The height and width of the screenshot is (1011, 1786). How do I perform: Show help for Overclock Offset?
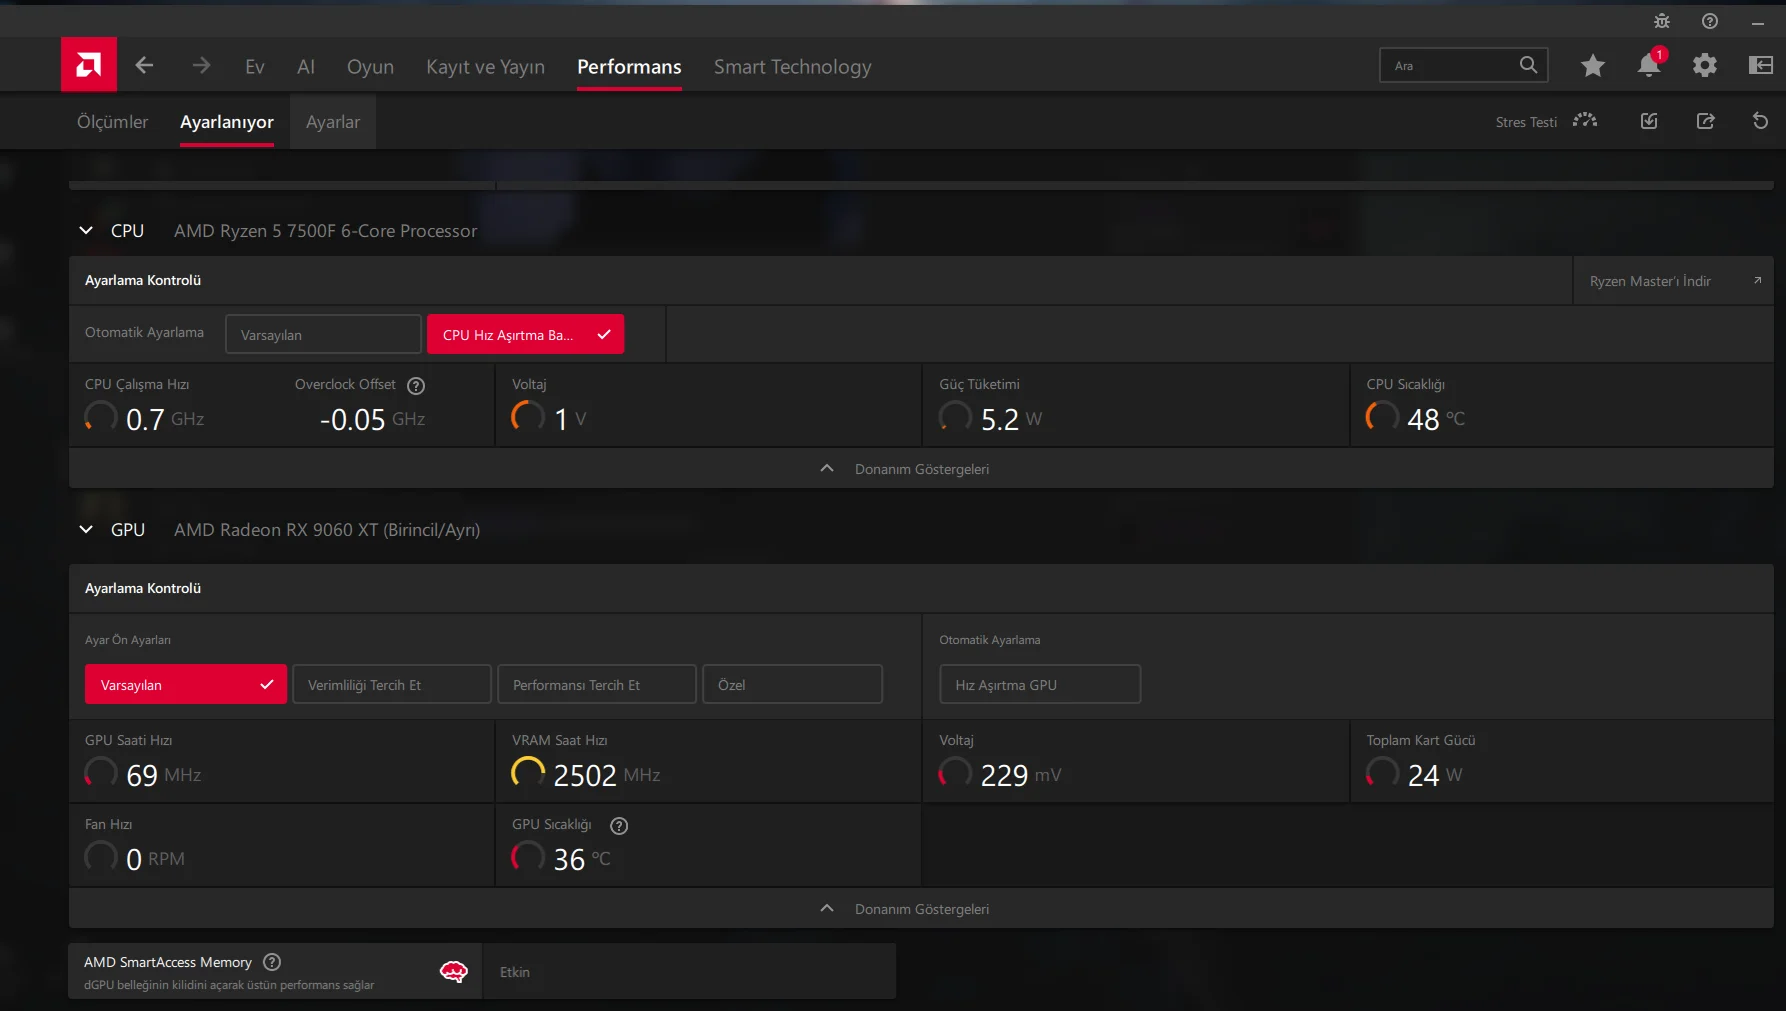pos(416,386)
